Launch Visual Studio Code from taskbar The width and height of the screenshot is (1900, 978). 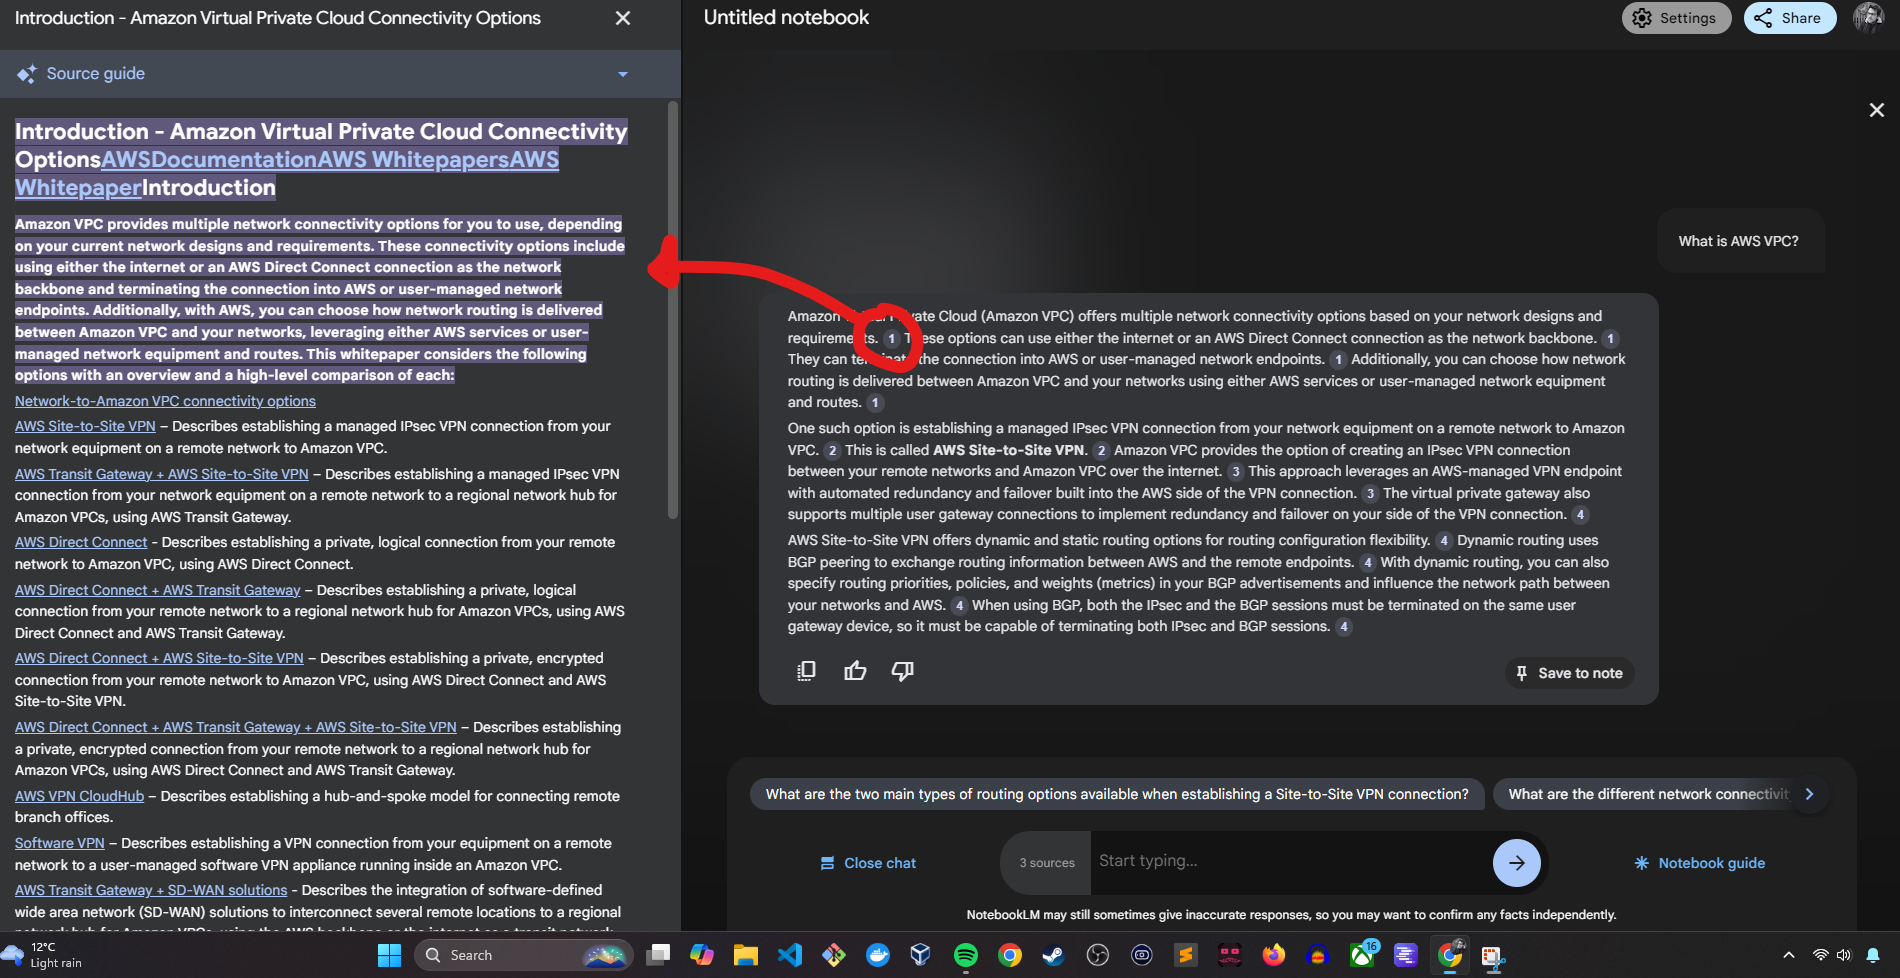point(790,955)
